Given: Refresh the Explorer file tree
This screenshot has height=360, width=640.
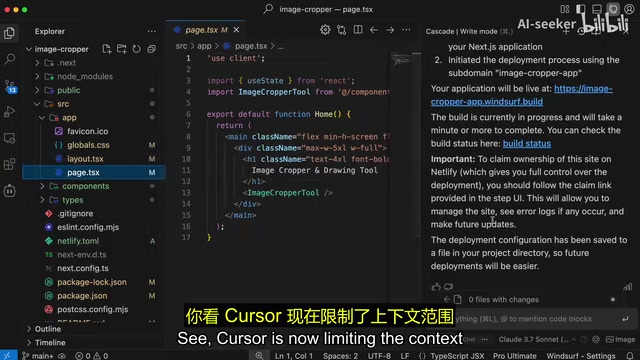Looking at the screenshot, I should coord(136,49).
